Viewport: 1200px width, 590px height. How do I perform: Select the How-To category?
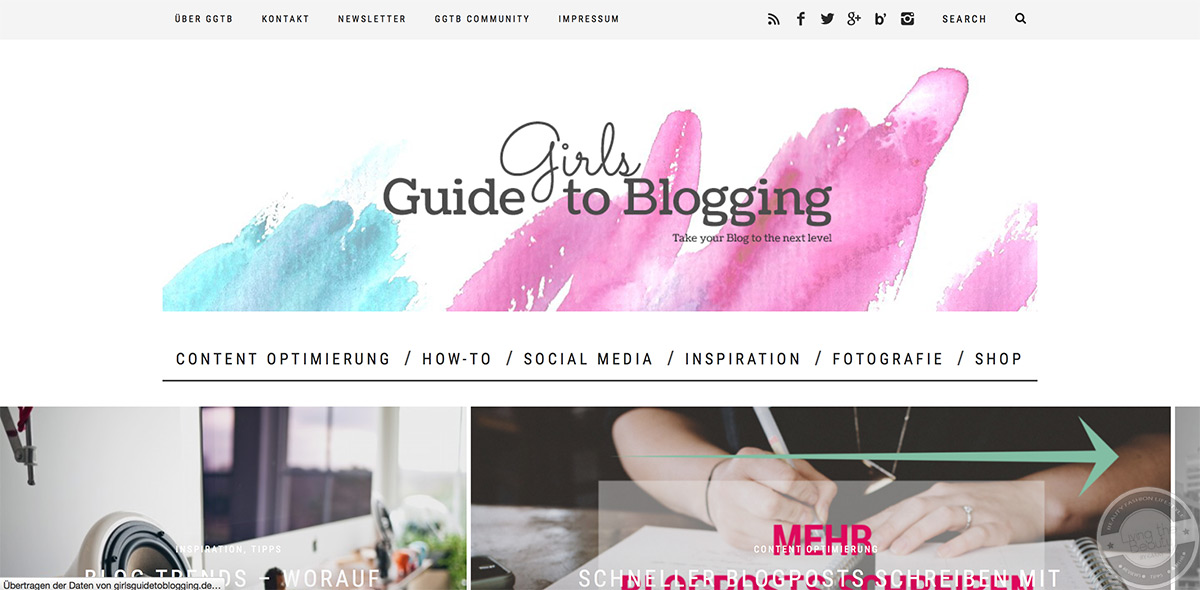[x=457, y=359]
